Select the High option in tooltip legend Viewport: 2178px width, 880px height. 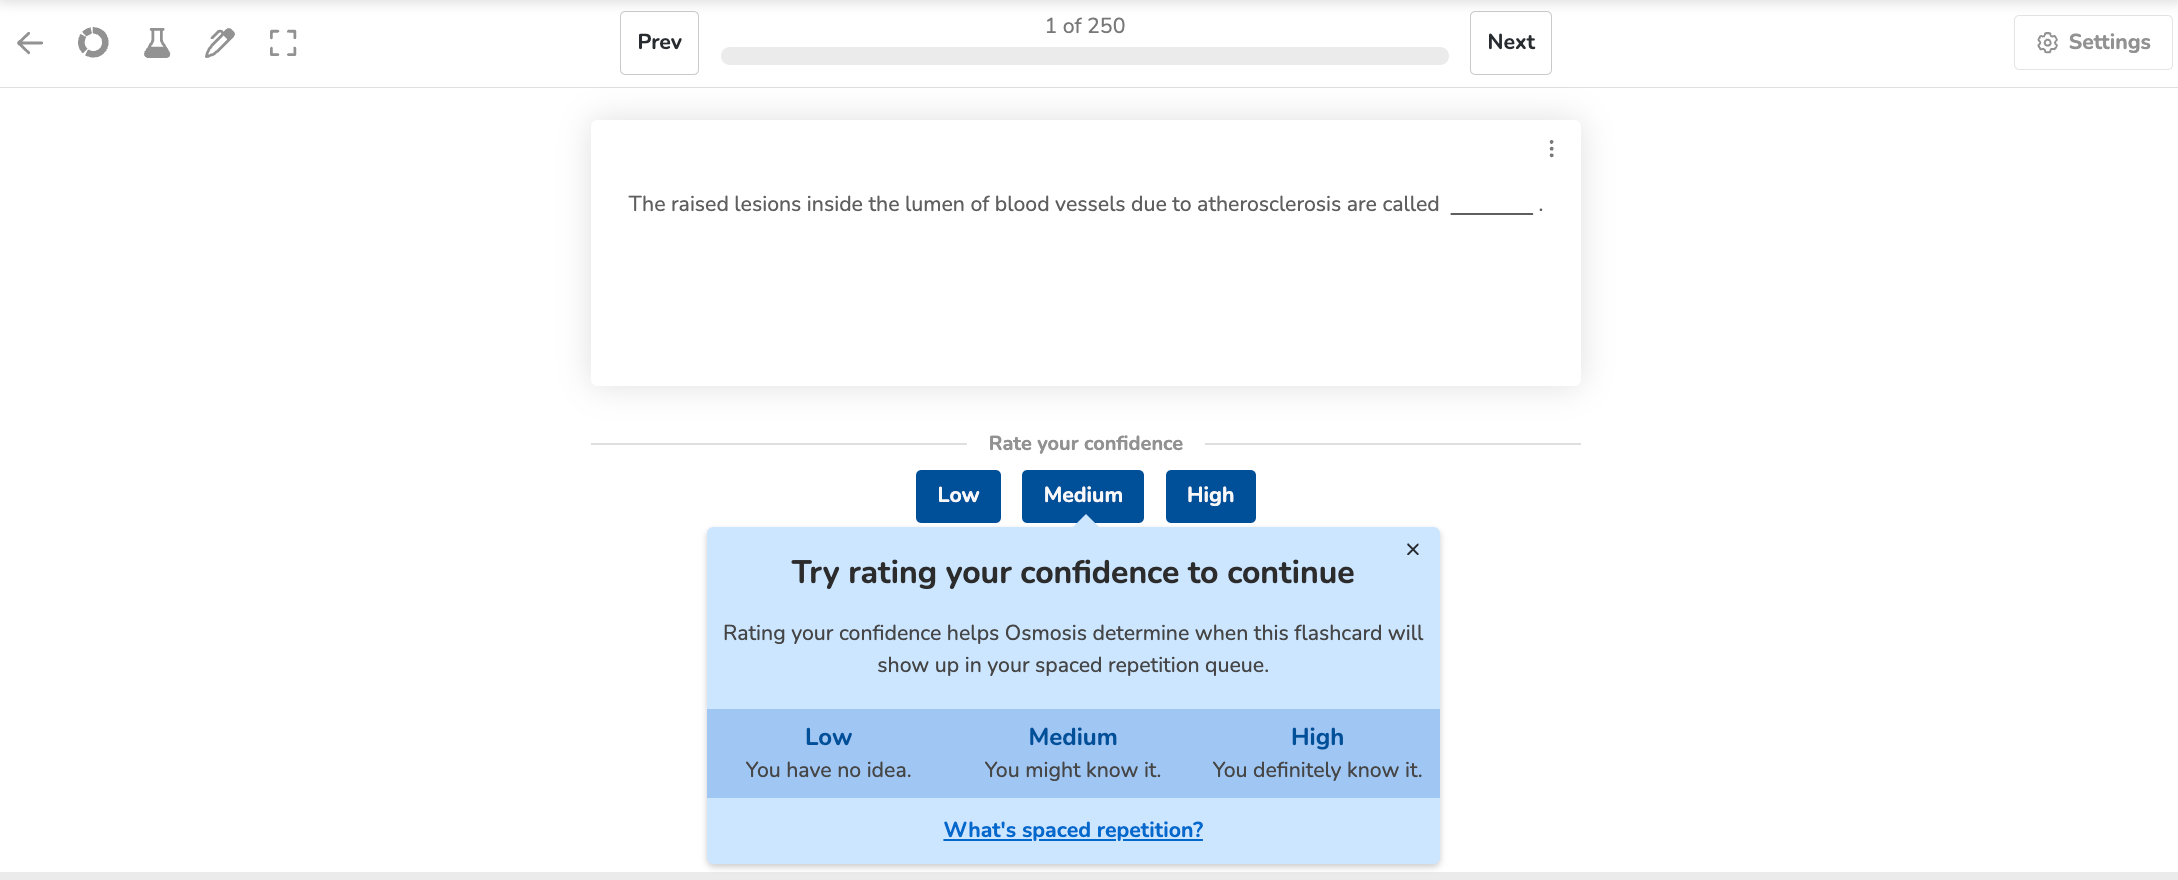[x=1317, y=752]
